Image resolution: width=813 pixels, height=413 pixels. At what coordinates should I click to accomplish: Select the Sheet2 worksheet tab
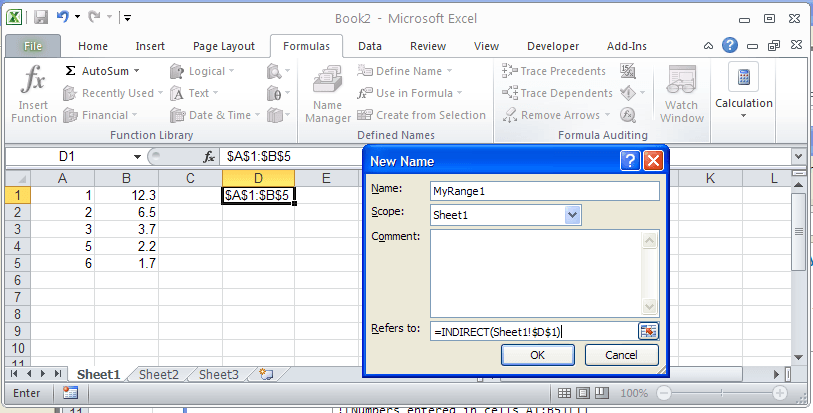(159, 374)
